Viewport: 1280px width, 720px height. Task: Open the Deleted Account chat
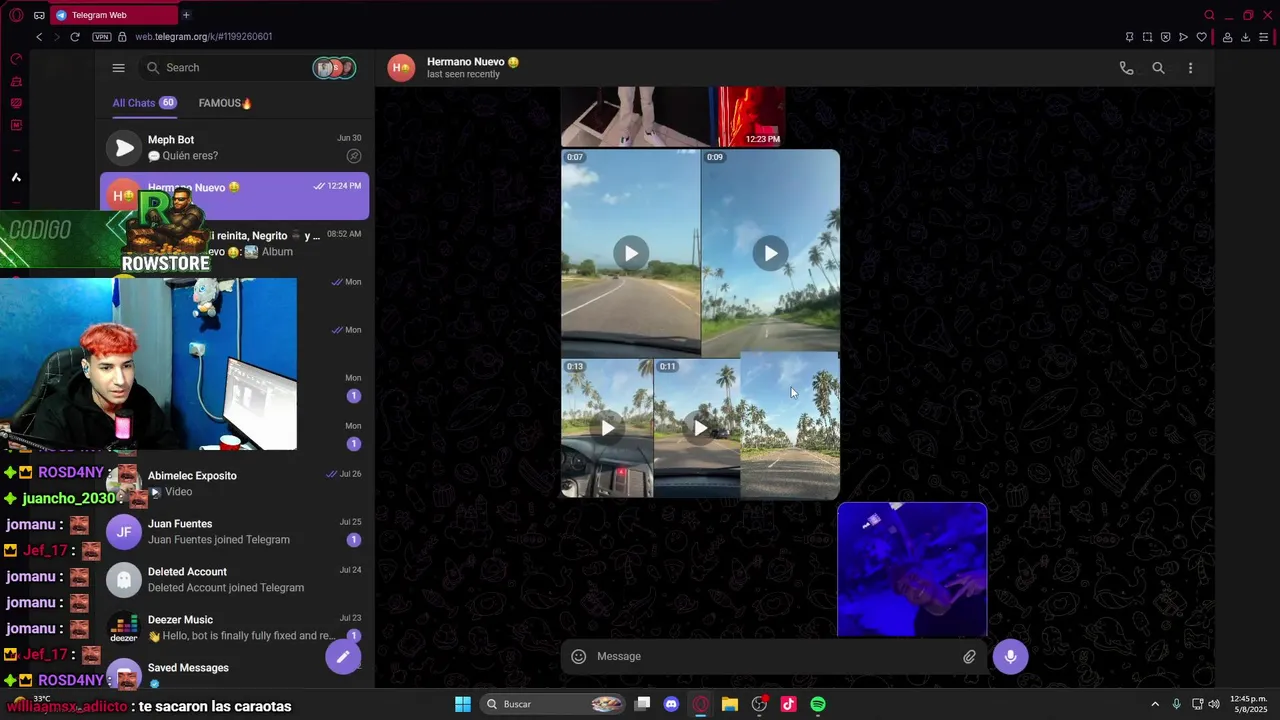click(234, 580)
